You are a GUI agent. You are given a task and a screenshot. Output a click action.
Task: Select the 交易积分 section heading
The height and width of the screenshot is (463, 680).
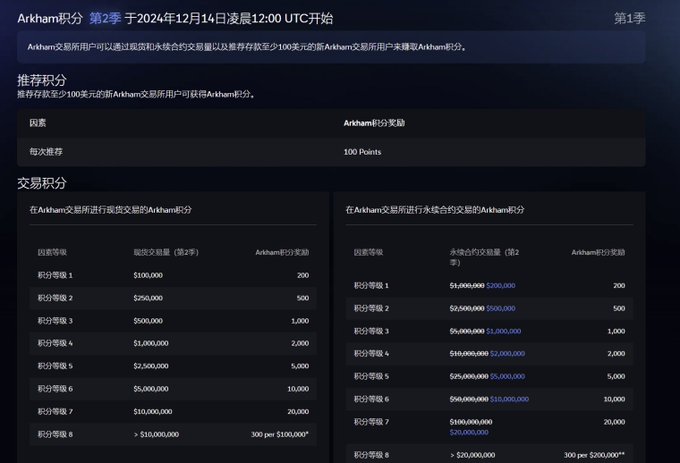pos(42,183)
